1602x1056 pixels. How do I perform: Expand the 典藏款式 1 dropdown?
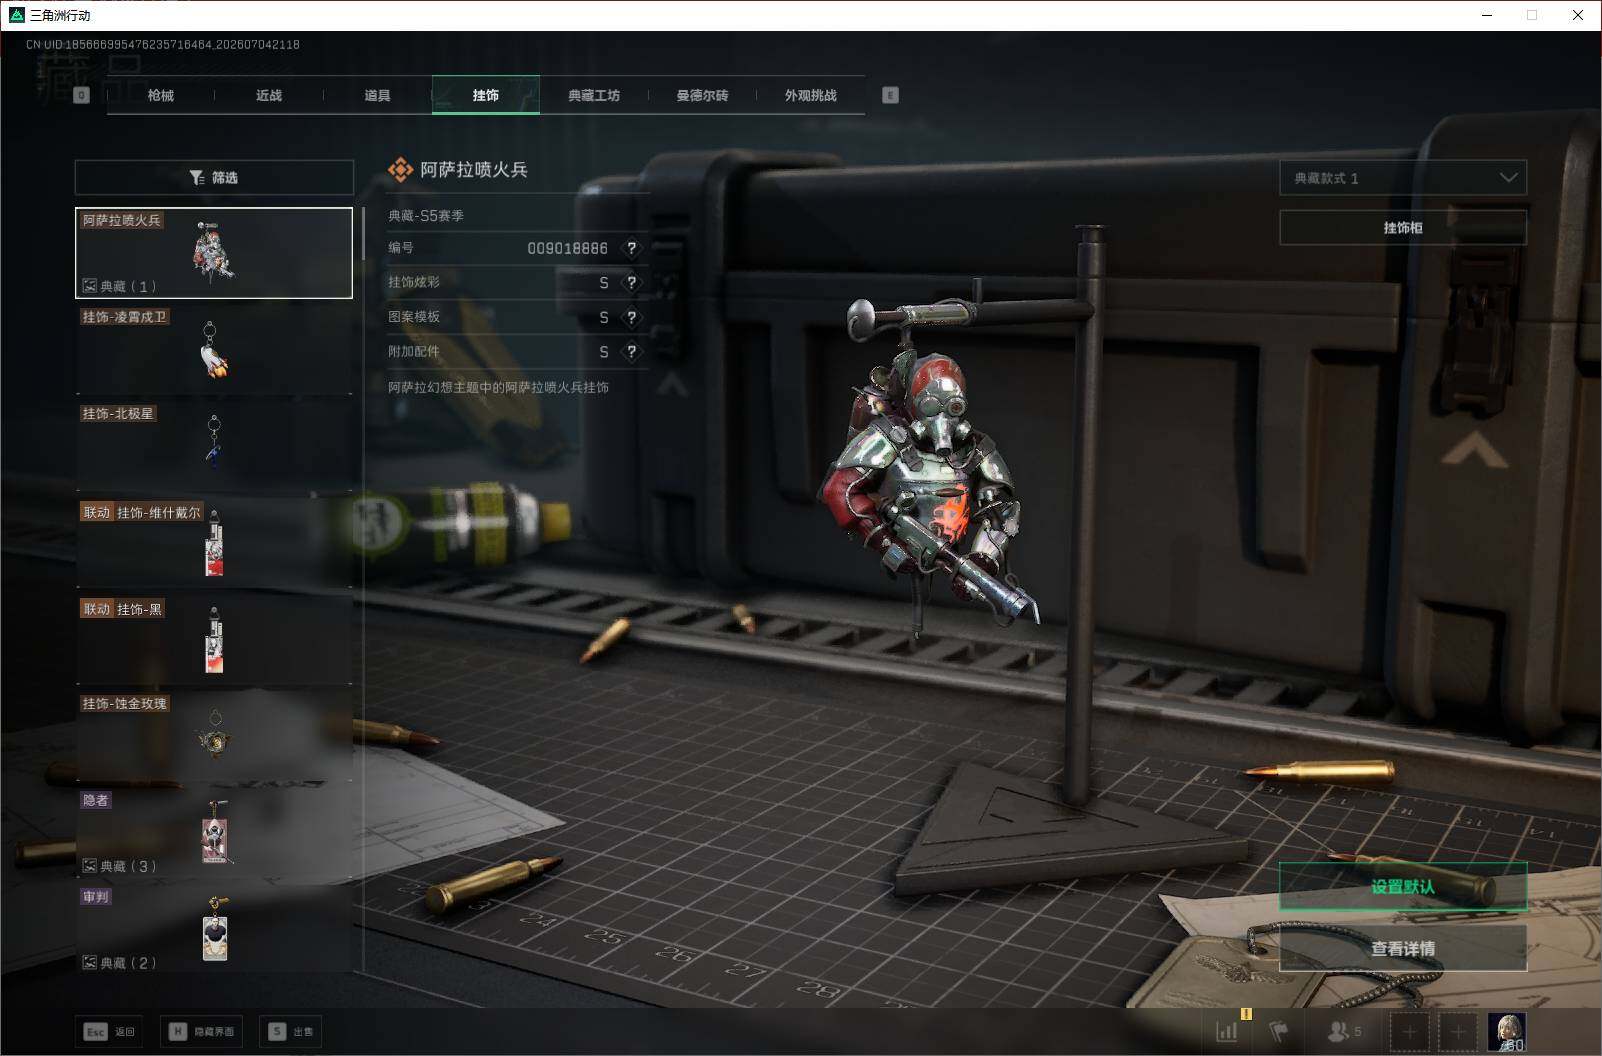pos(1403,178)
